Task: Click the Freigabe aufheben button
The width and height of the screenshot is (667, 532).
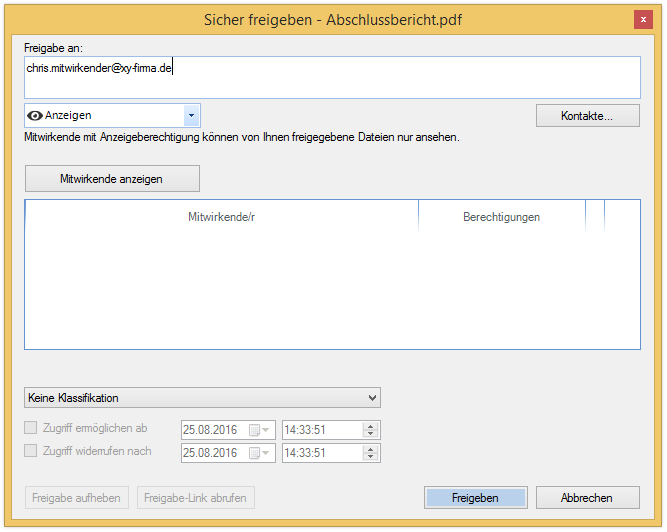Action: [77, 498]
